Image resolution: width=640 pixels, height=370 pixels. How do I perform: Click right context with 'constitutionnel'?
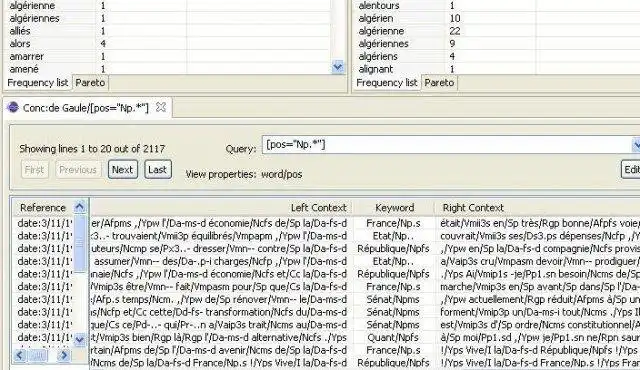(540, 325)
